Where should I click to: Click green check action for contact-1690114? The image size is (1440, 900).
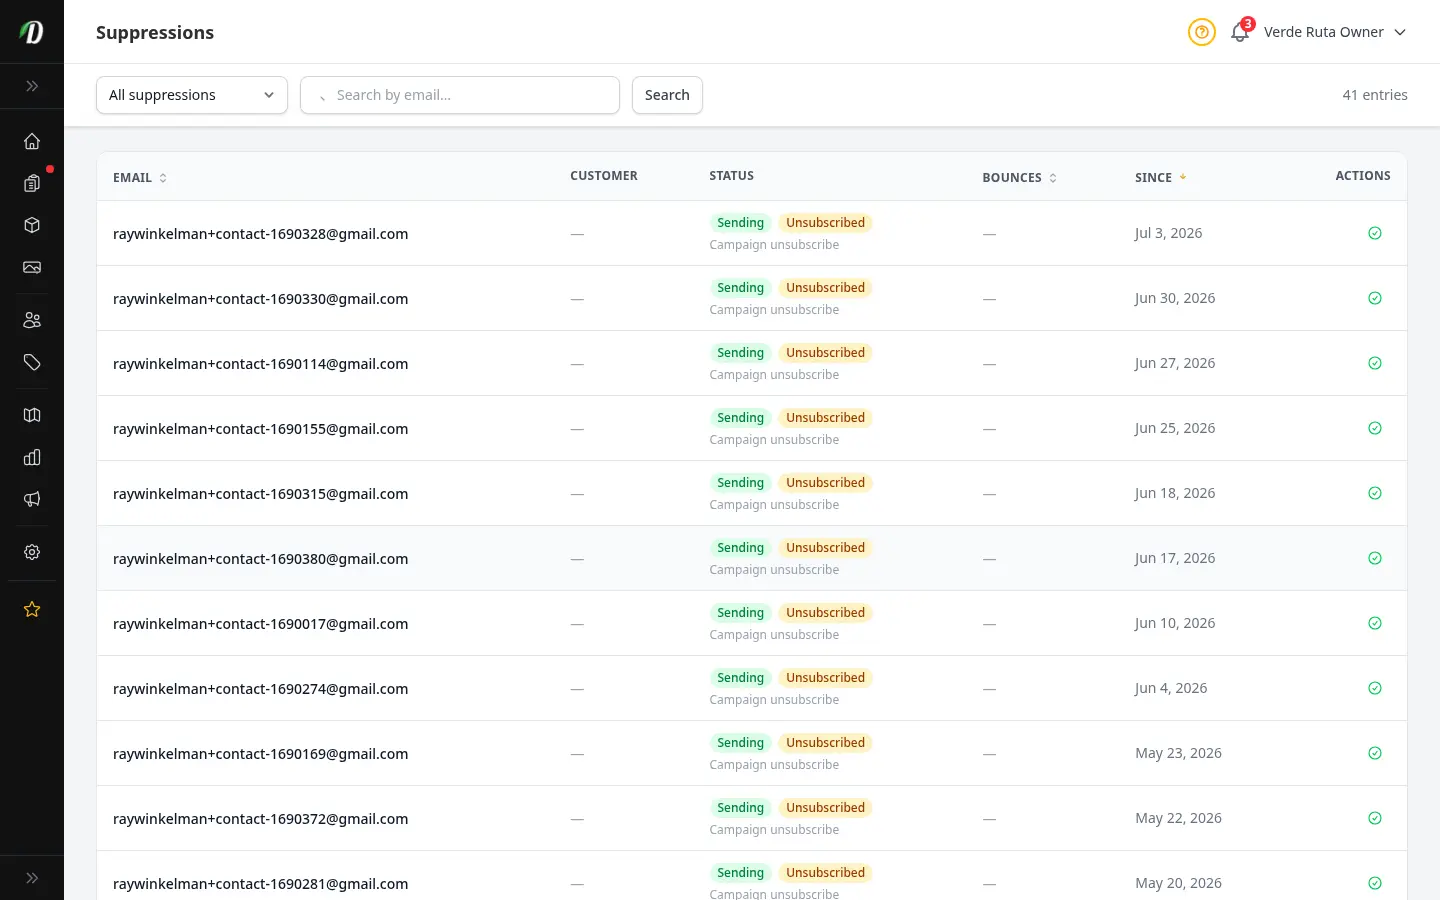click(x=1375, y=363)
